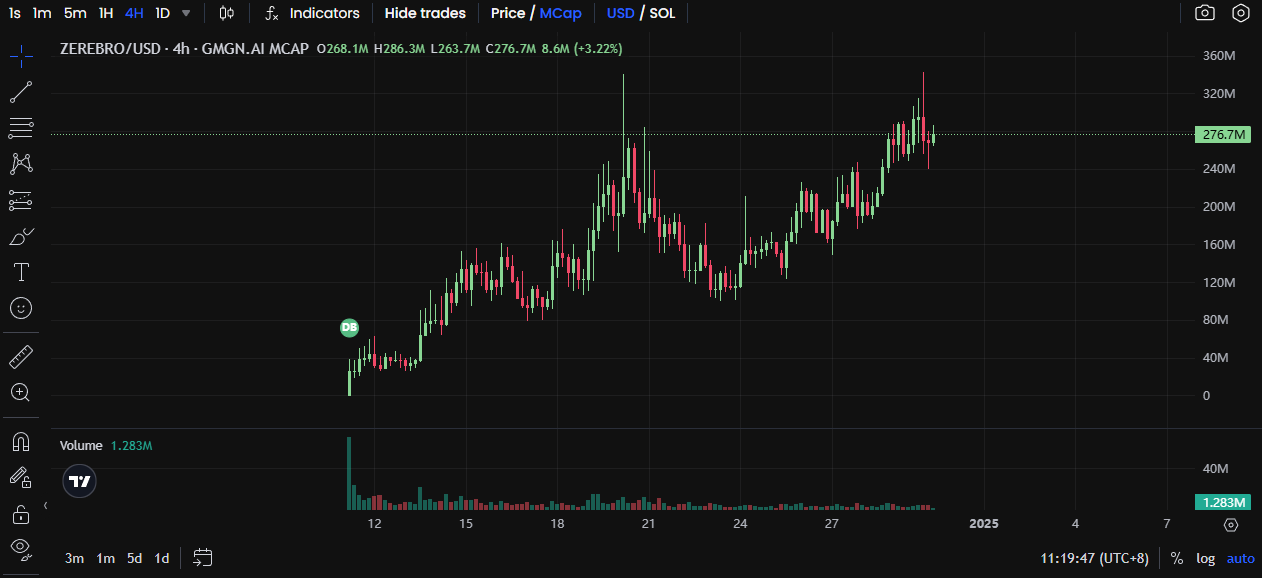This screenshot has width=1262, height=578.
Task: Open the Indicators panel
Action: pyautogui.click(x=313, y=13)
